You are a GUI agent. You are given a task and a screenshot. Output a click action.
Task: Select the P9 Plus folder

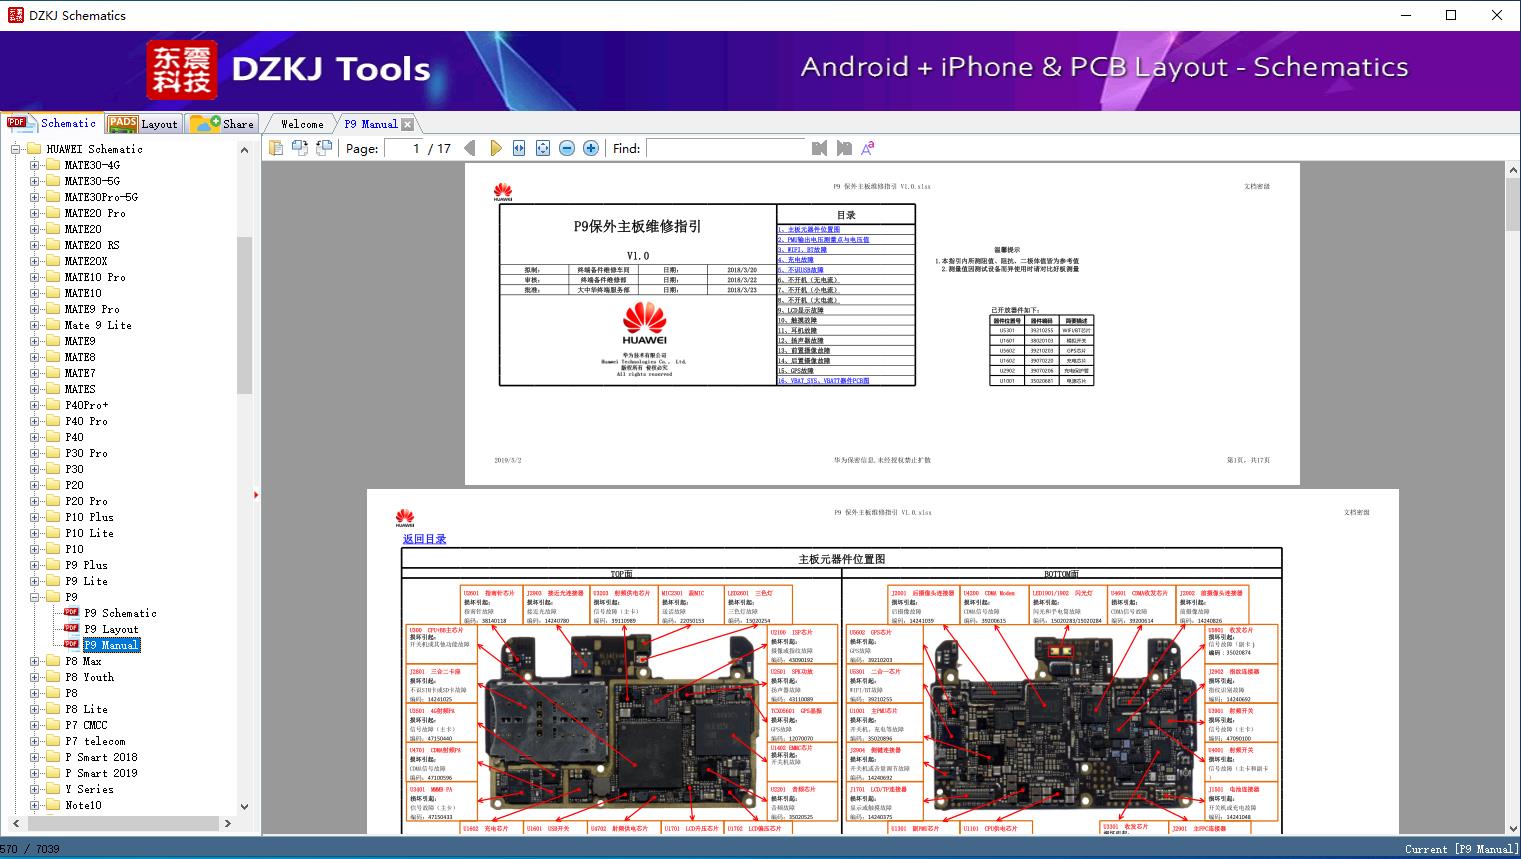pyautogui.click(x=86, y=565)
